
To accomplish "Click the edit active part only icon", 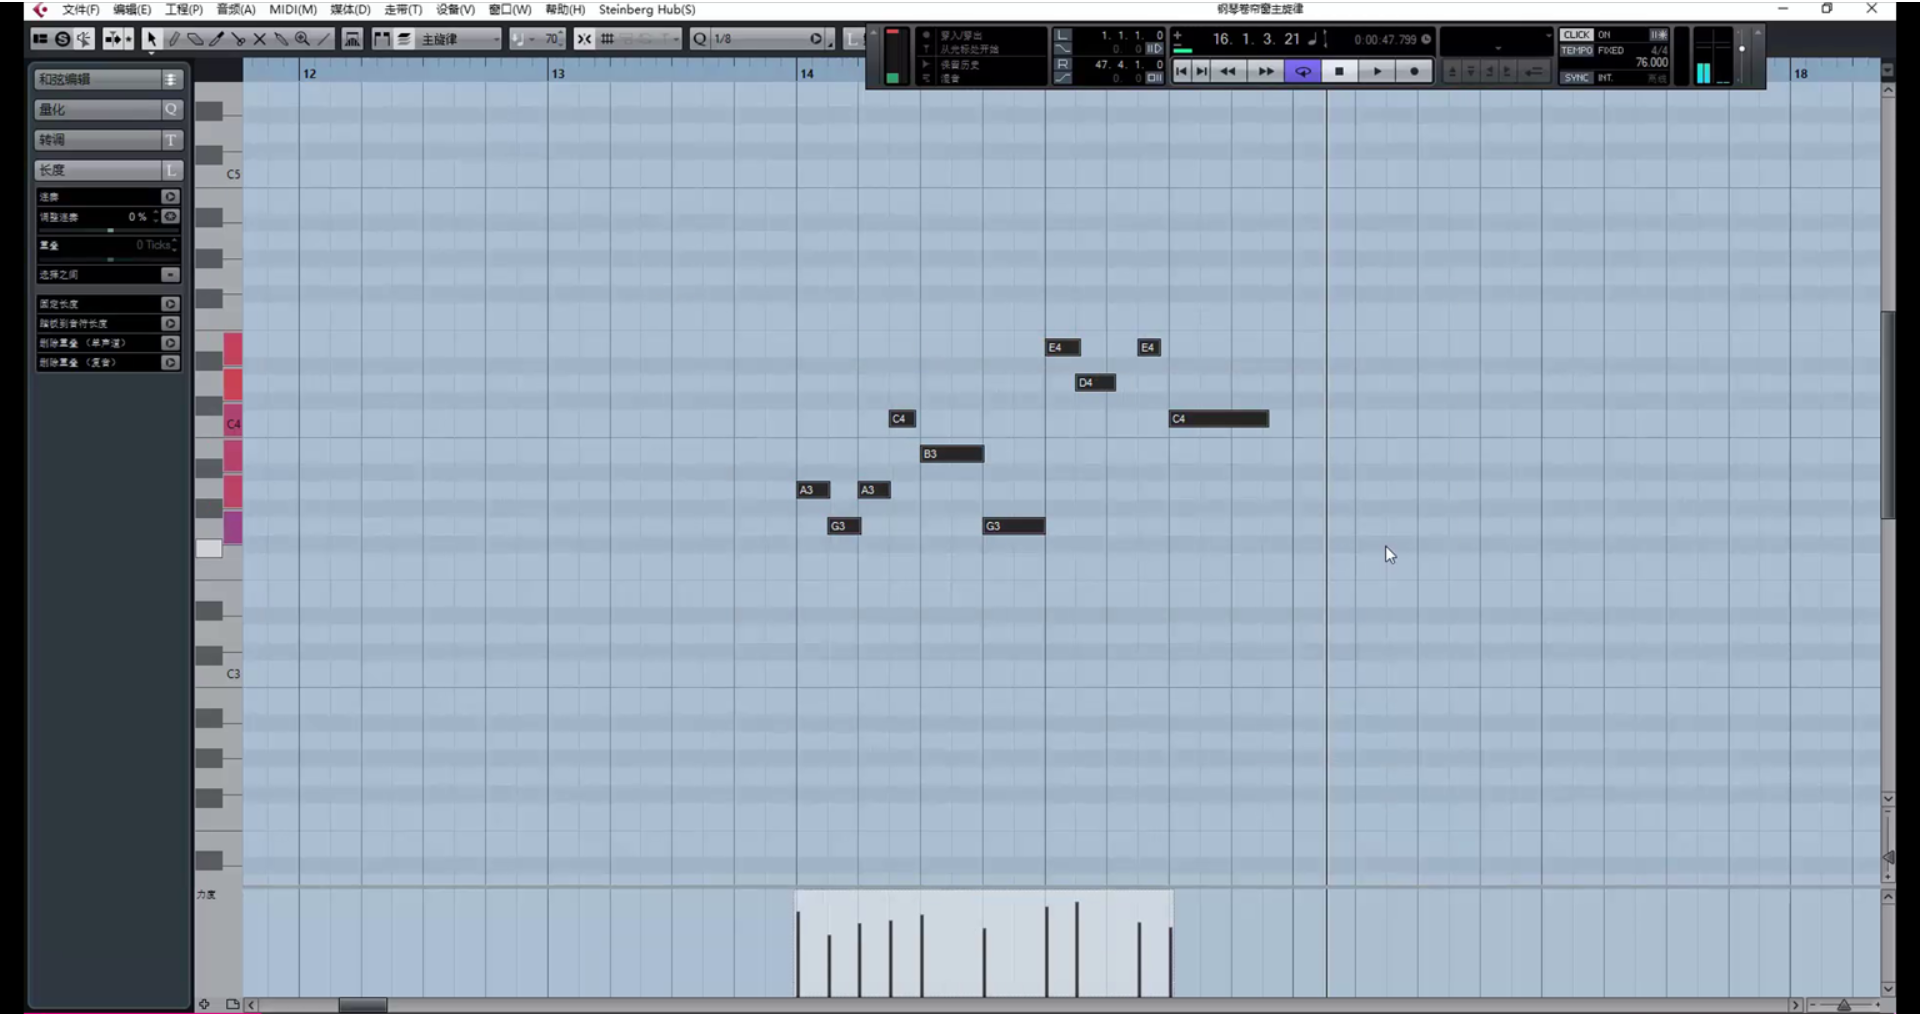I will tap(404, 39).
